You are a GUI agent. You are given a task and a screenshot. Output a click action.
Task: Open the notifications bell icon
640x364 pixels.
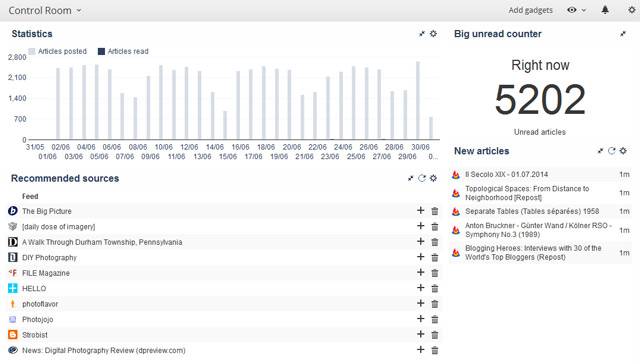pos(605,10)
